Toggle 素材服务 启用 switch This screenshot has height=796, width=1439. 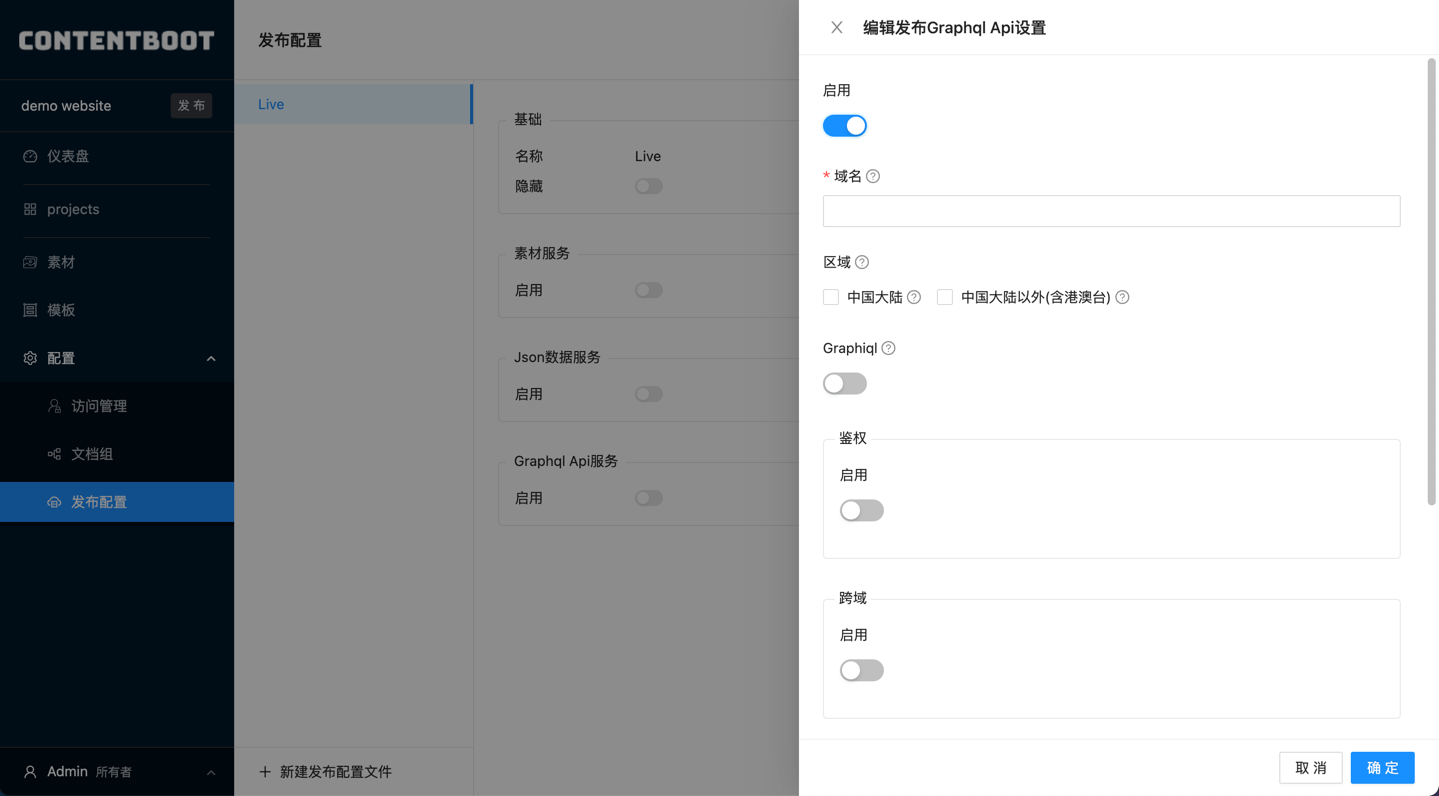[649, 290]
